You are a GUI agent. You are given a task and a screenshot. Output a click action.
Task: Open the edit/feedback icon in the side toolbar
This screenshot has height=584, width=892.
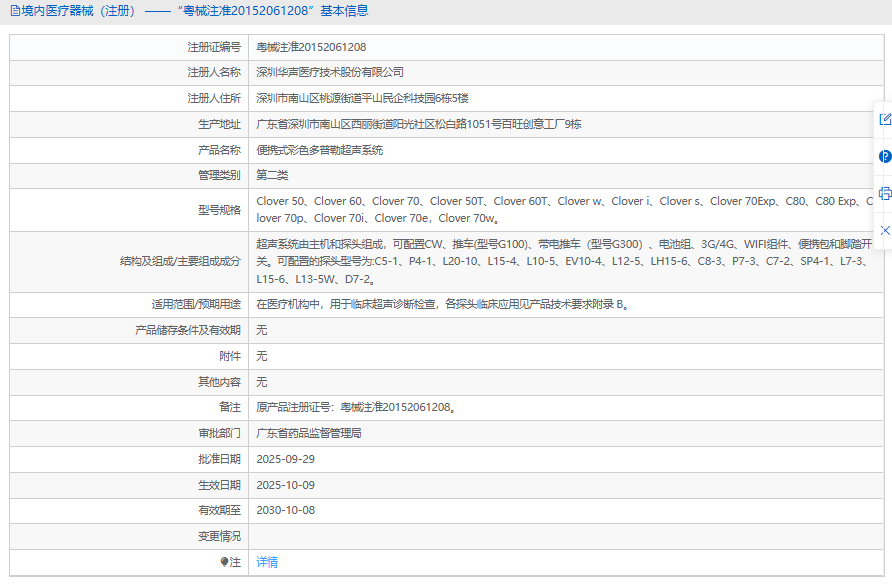pyautogui.click(x=885, y=119)
